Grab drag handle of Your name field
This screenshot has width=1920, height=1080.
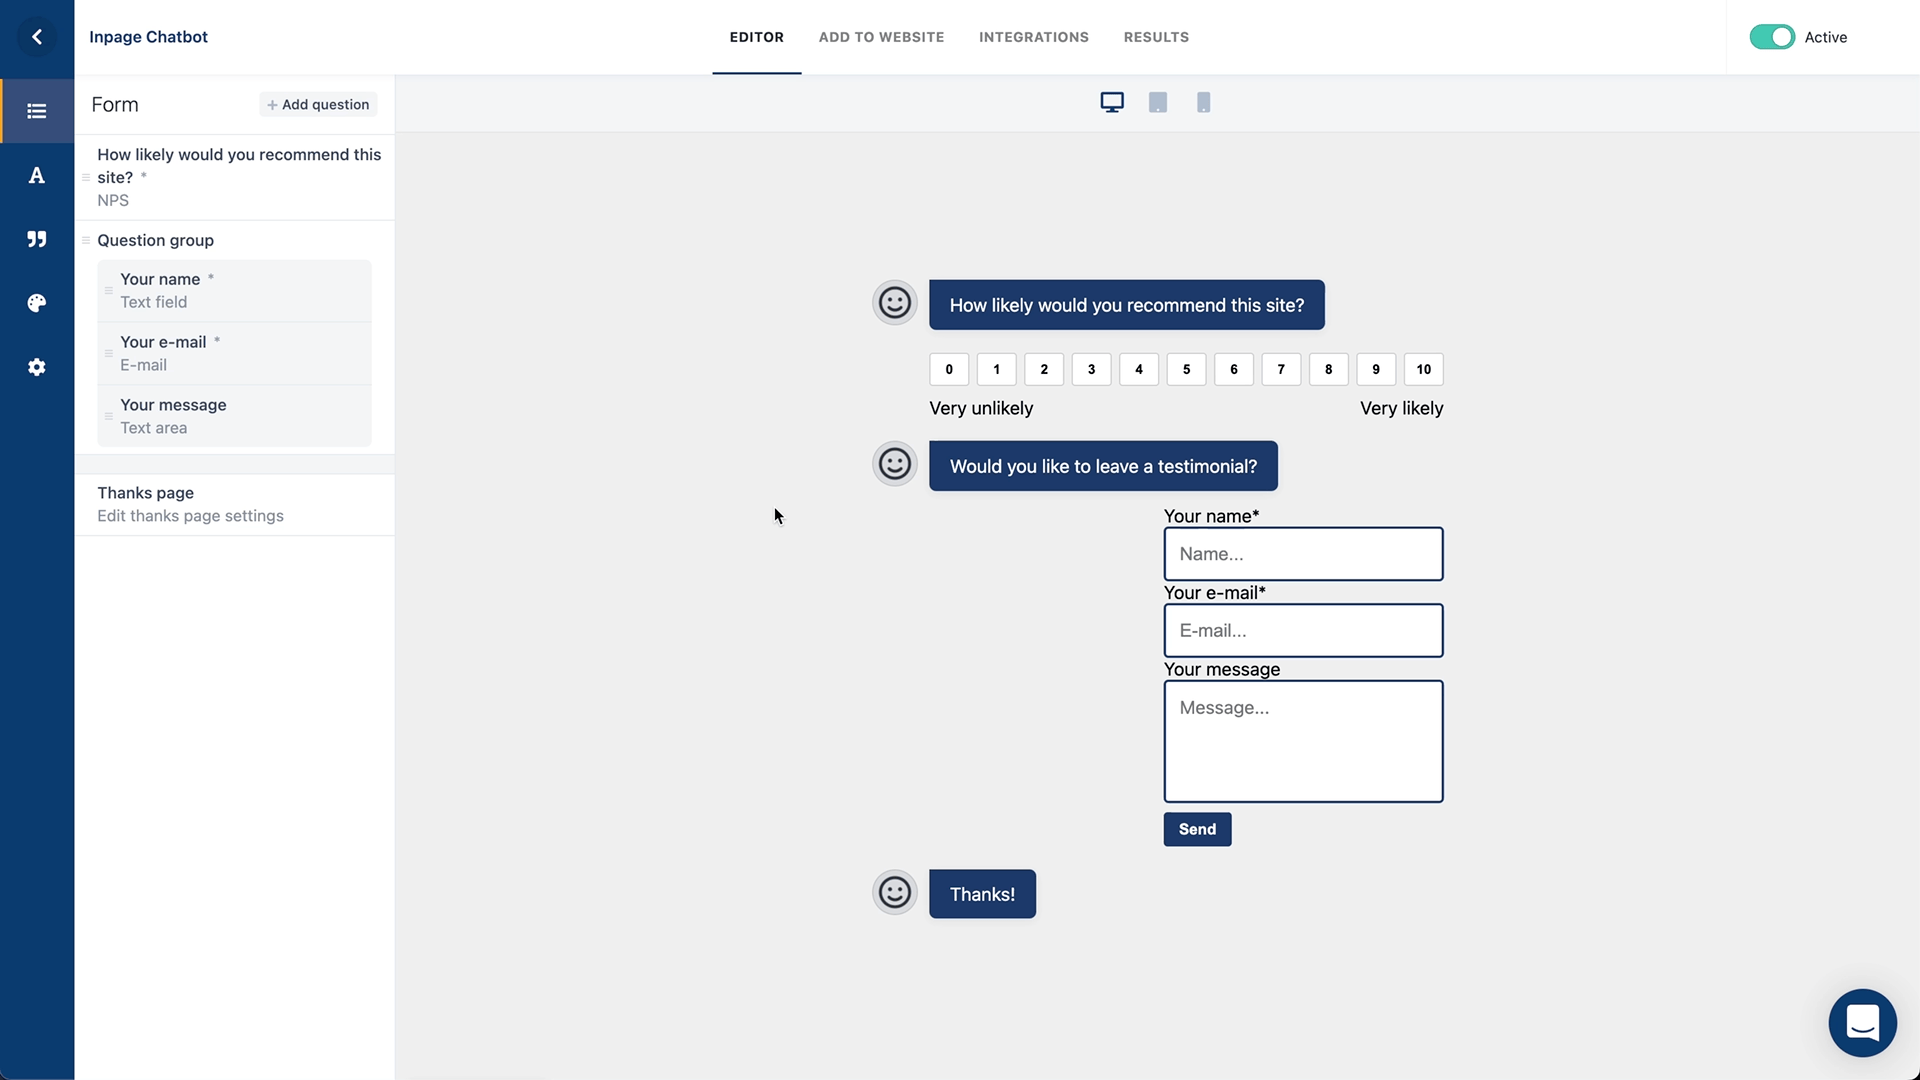(109, 290)
